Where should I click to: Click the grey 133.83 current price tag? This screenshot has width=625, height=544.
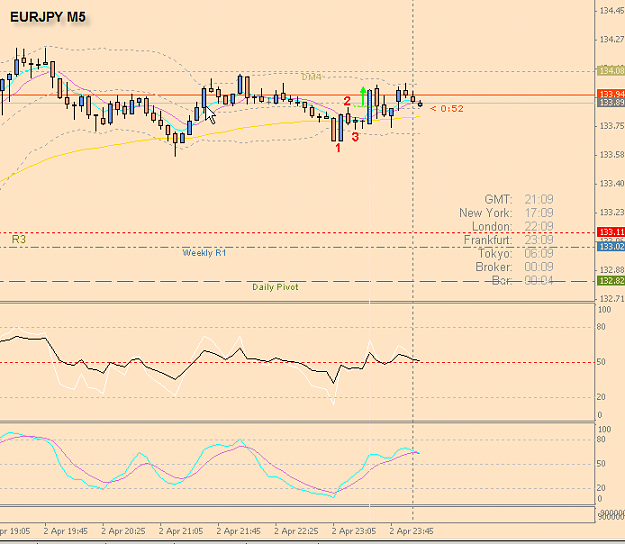coord(611,103)
